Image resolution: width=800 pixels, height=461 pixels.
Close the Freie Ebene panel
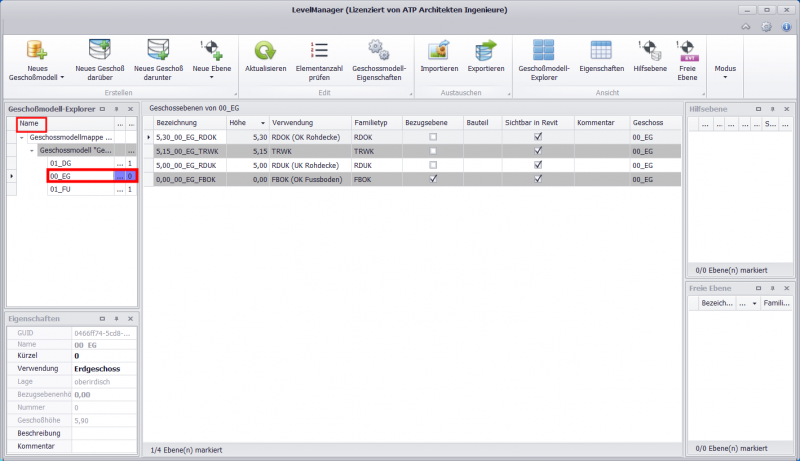click(x=786, y=288)
